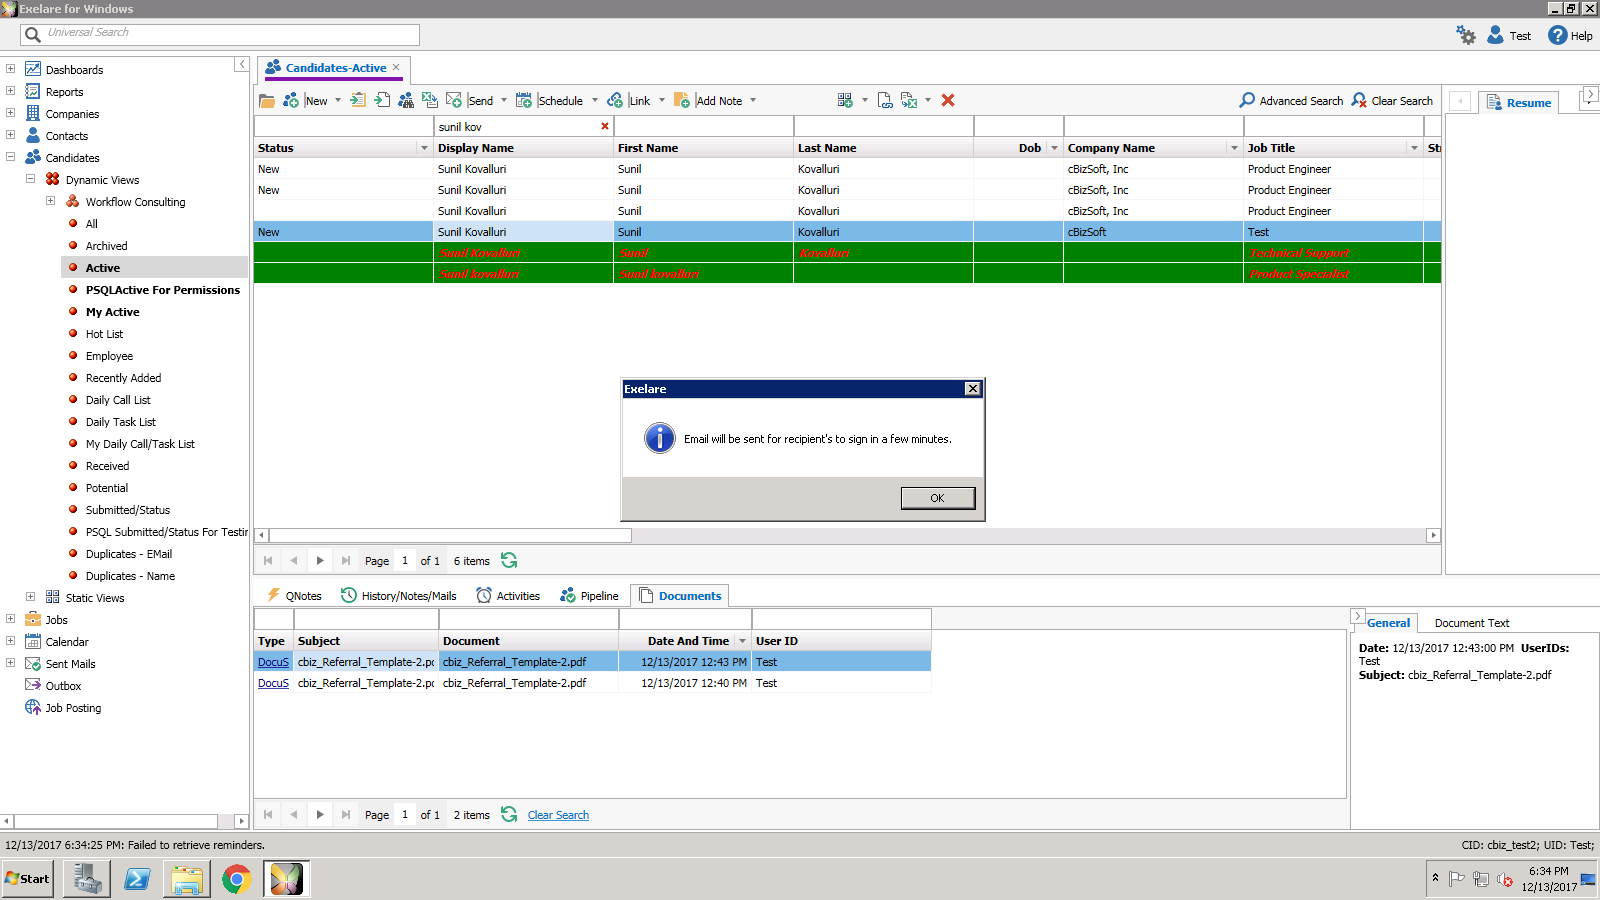Viewport: 1600px width, 900px height.
Task: Click the Add Note icon
Action: (x=682, y=101)
